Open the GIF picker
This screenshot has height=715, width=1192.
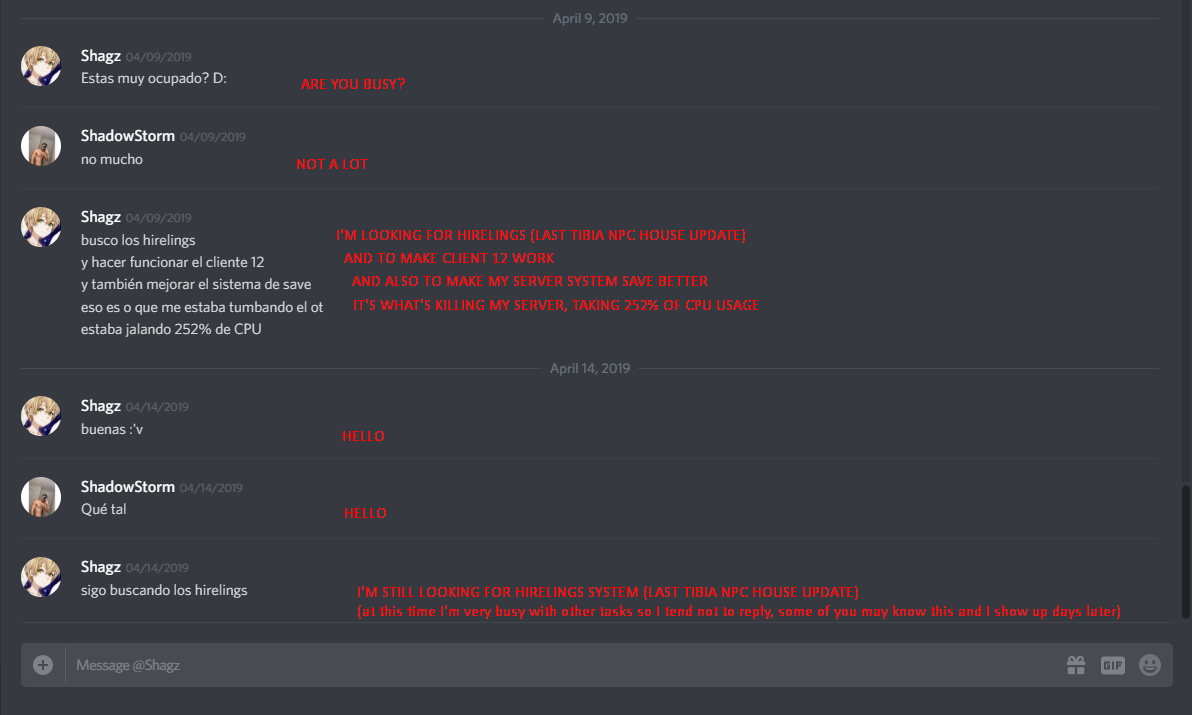(1112, 666)
